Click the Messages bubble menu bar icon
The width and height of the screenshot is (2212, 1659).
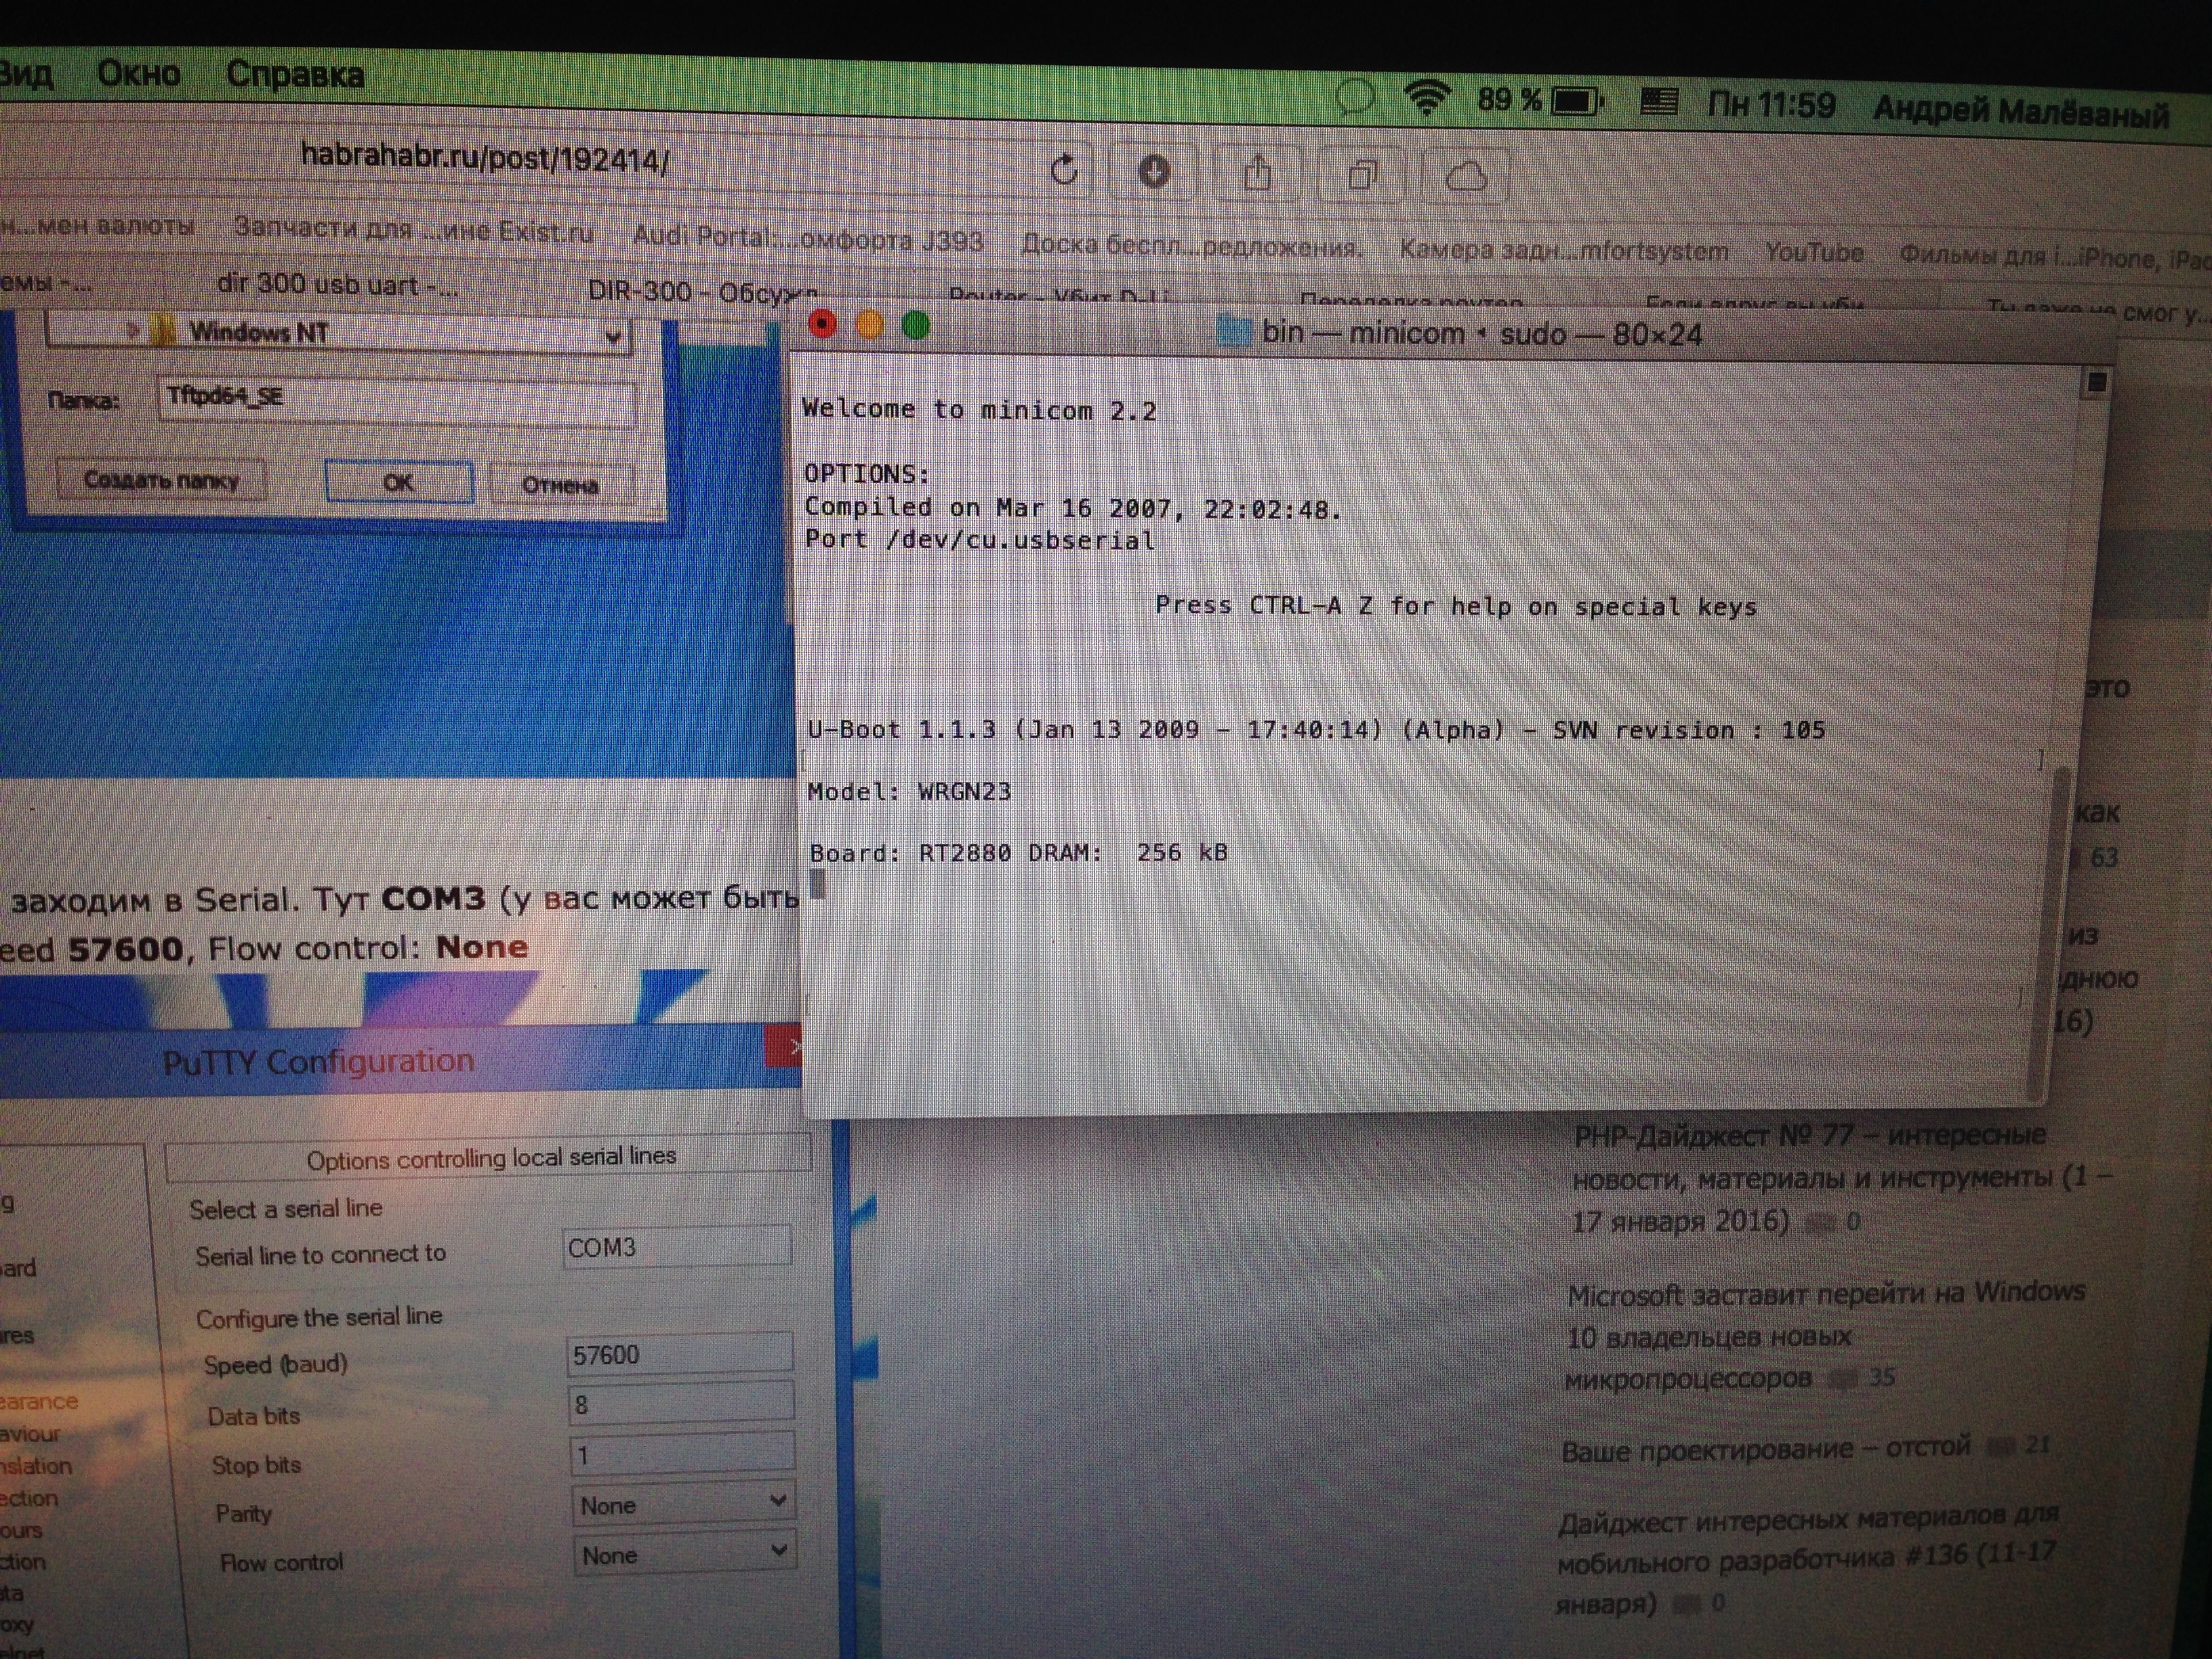pos(1355,97)
